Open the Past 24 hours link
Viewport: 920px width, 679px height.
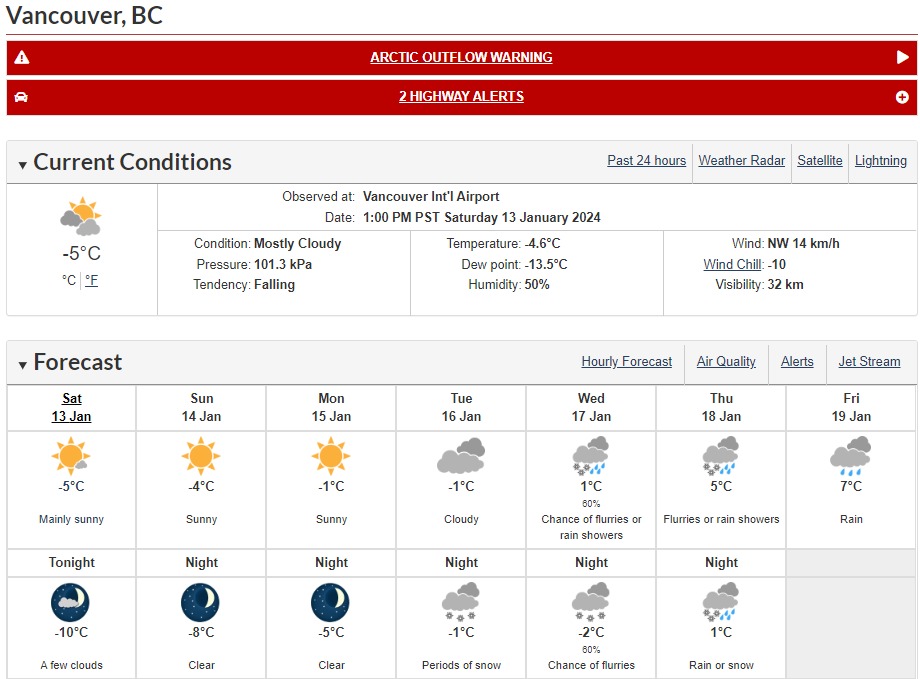click(647, 160)
